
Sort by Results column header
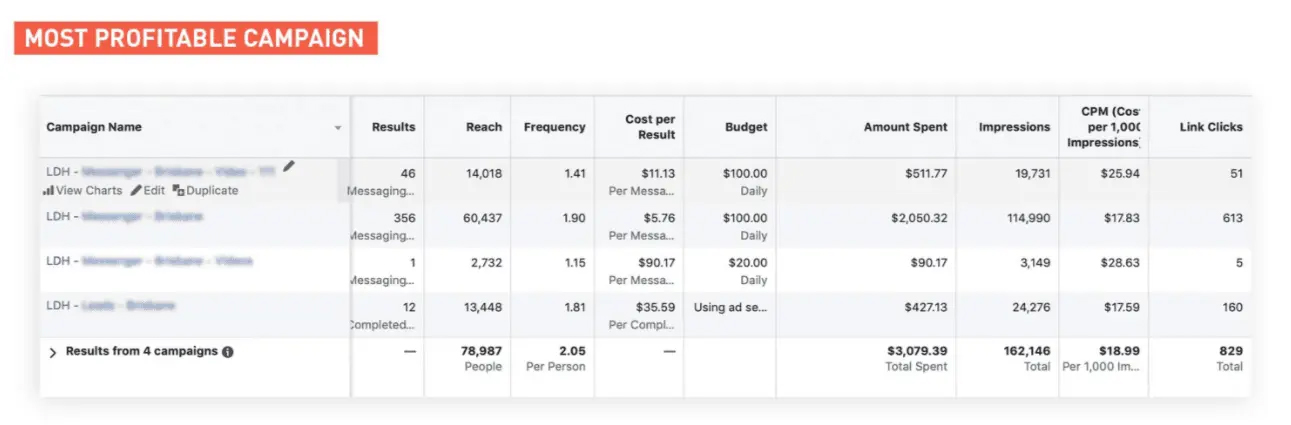pyautogui.click(x=393, y=127)
